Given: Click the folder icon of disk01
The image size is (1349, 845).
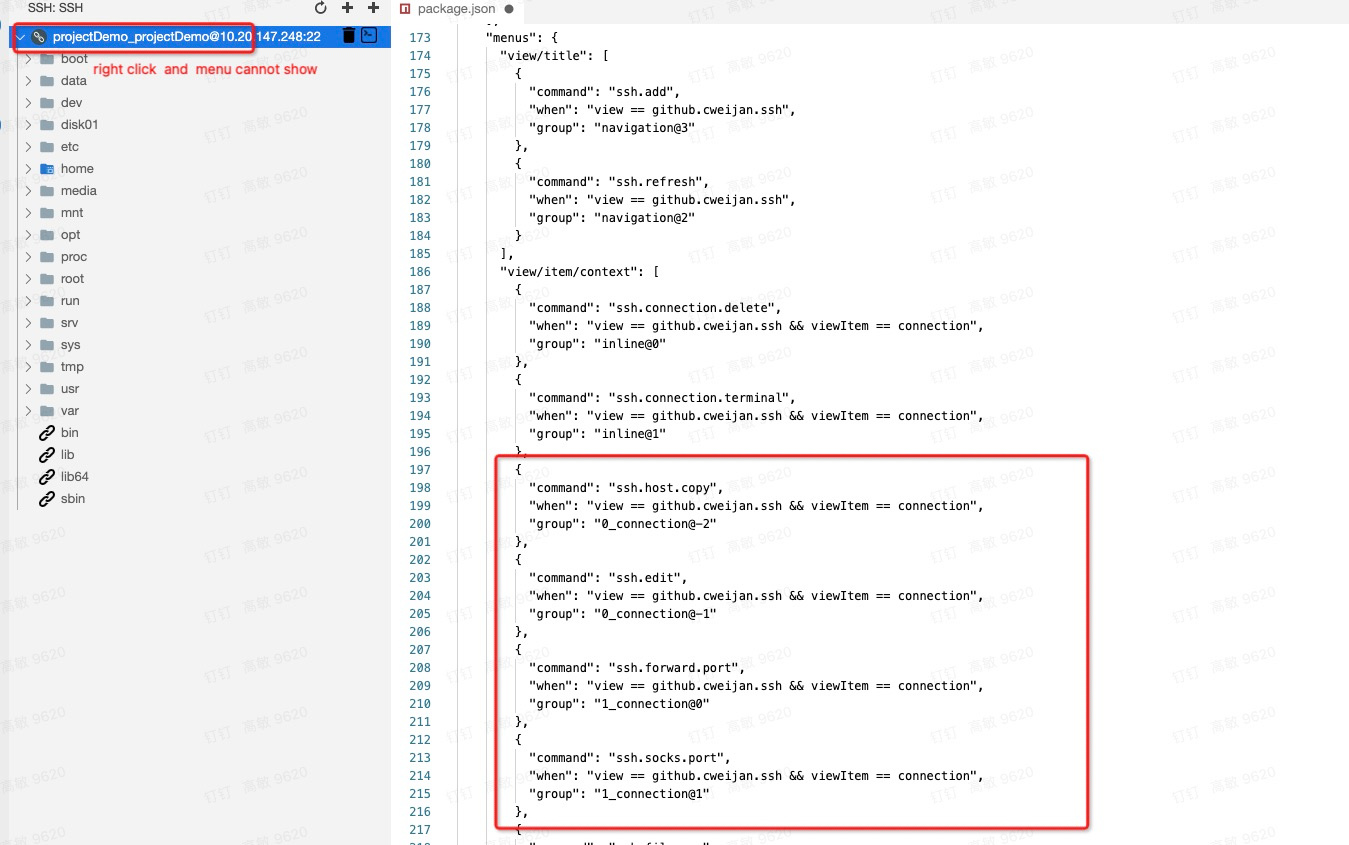Looking at the screenshot, I should pyautogui.click(x=46, y=125).
